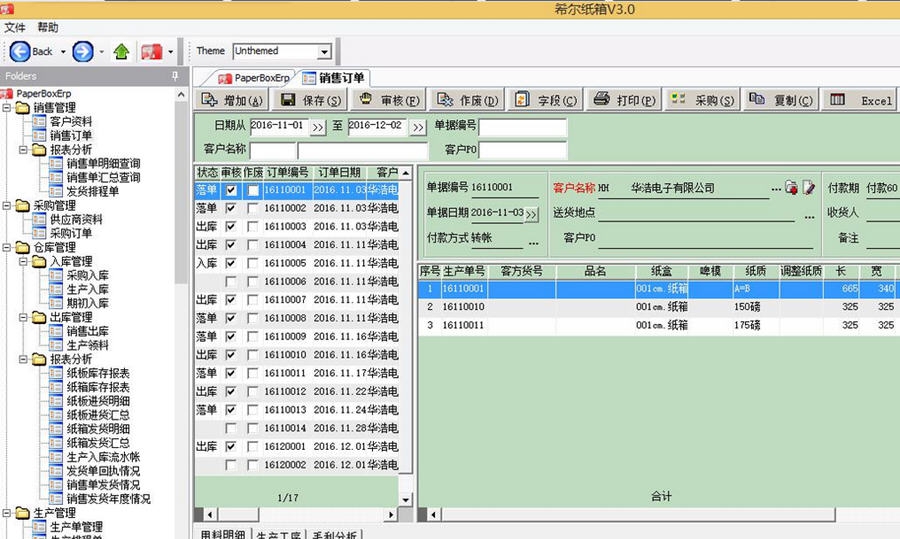The width and height of the screenshot is (900, 539).
Task: Click the green Up arrow icon
Action: 121,52
